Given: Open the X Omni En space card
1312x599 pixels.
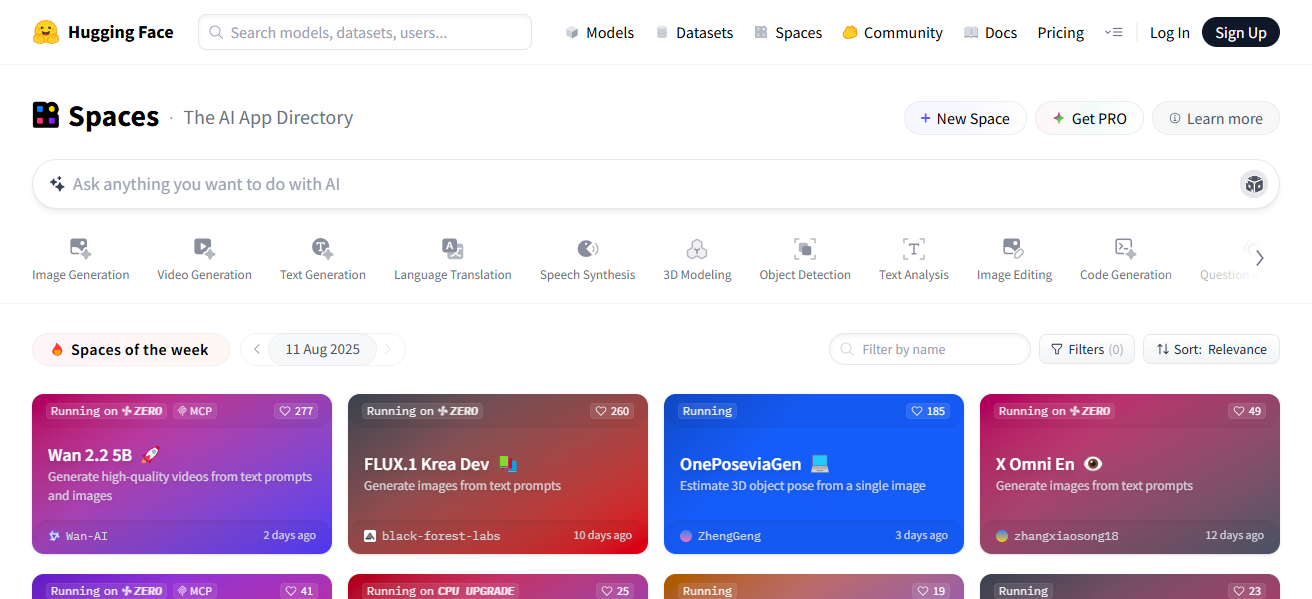Looking at the screenshot, I should pos(1130,474).
